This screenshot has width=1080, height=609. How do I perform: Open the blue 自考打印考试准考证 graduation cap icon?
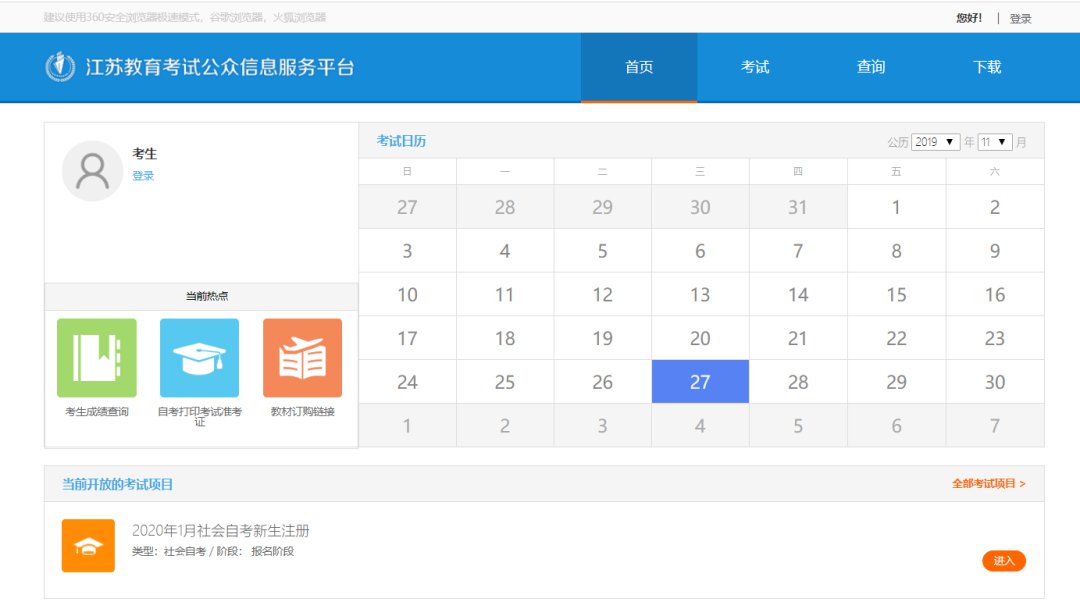click(x=199, y=358)
